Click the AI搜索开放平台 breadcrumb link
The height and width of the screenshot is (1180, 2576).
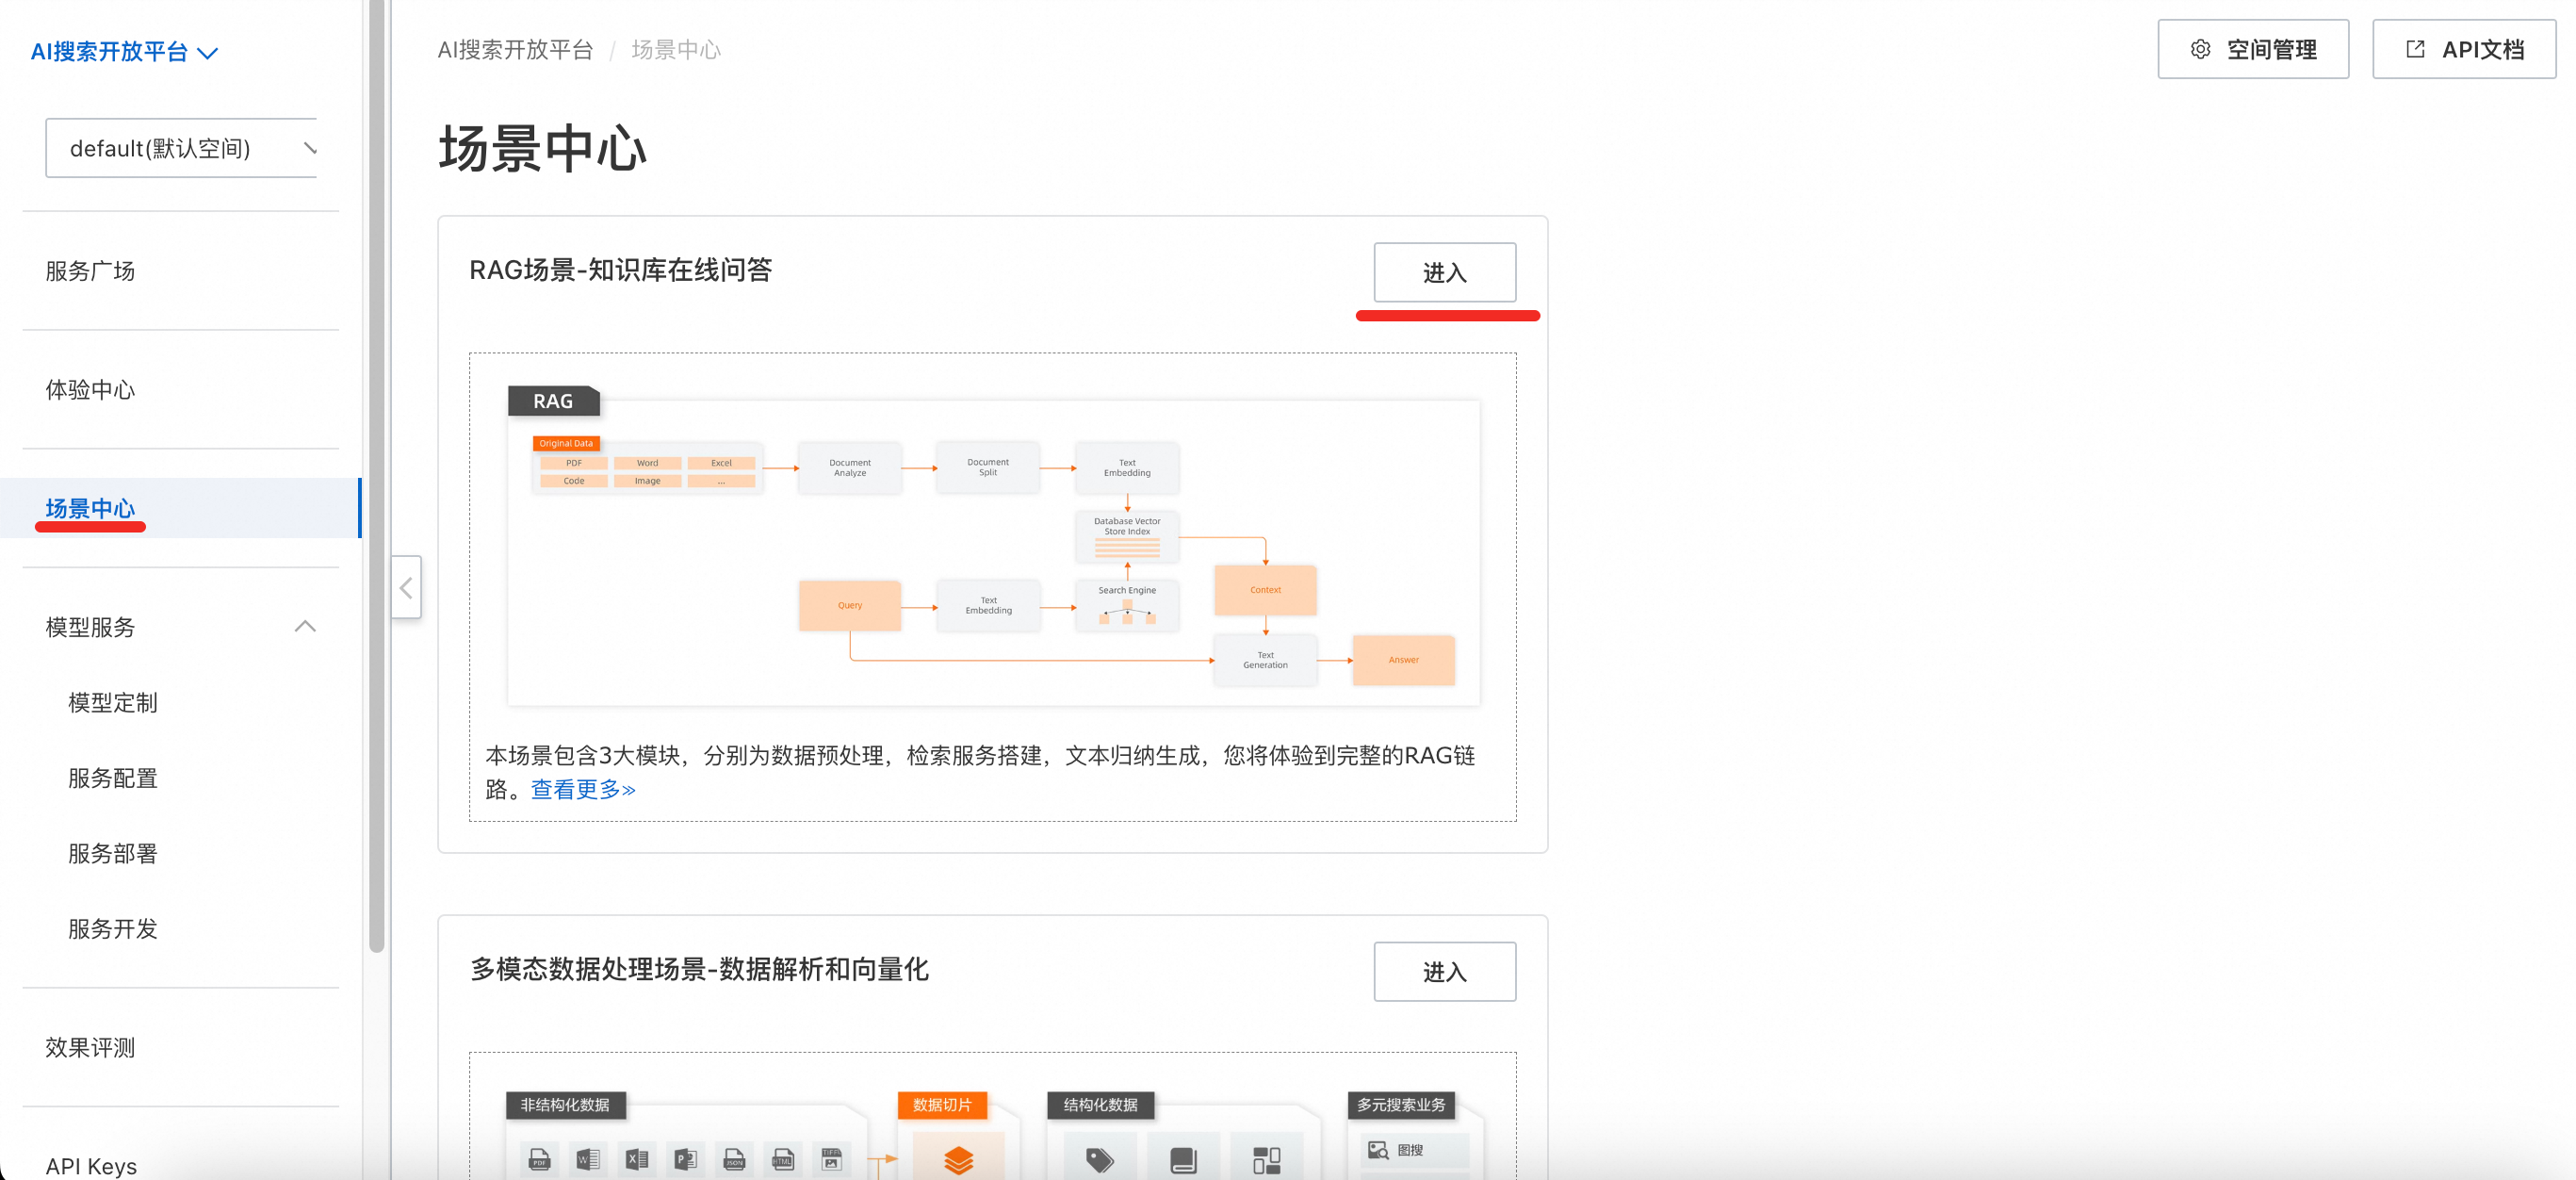[515, 49]
